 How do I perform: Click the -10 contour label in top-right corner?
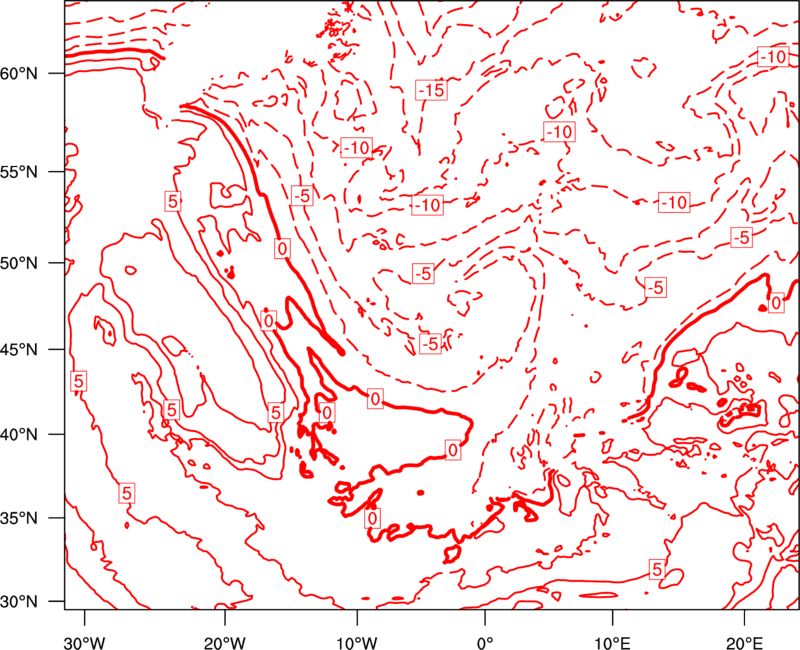(773, 57)
